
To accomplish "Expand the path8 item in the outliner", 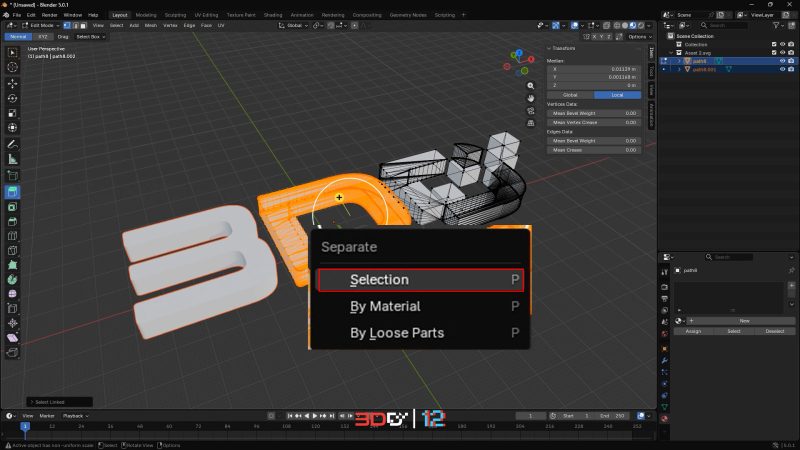I will click(679, 61).
